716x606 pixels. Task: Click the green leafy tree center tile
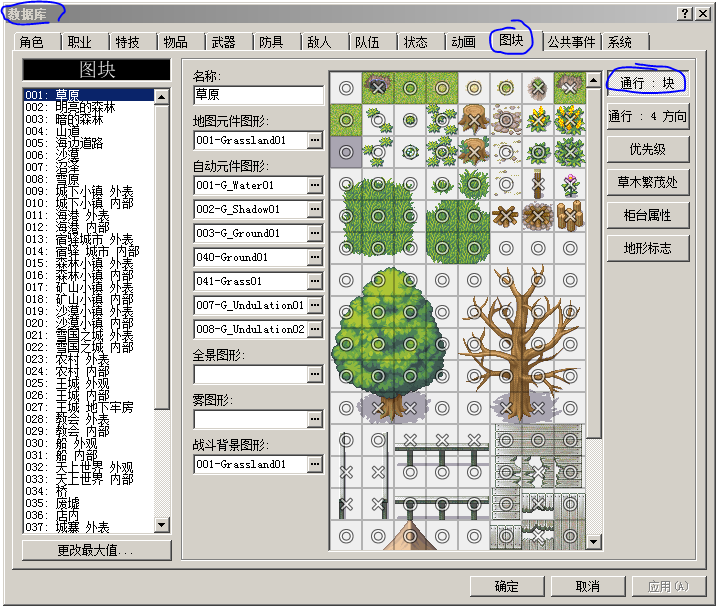[x=378, y=344]
